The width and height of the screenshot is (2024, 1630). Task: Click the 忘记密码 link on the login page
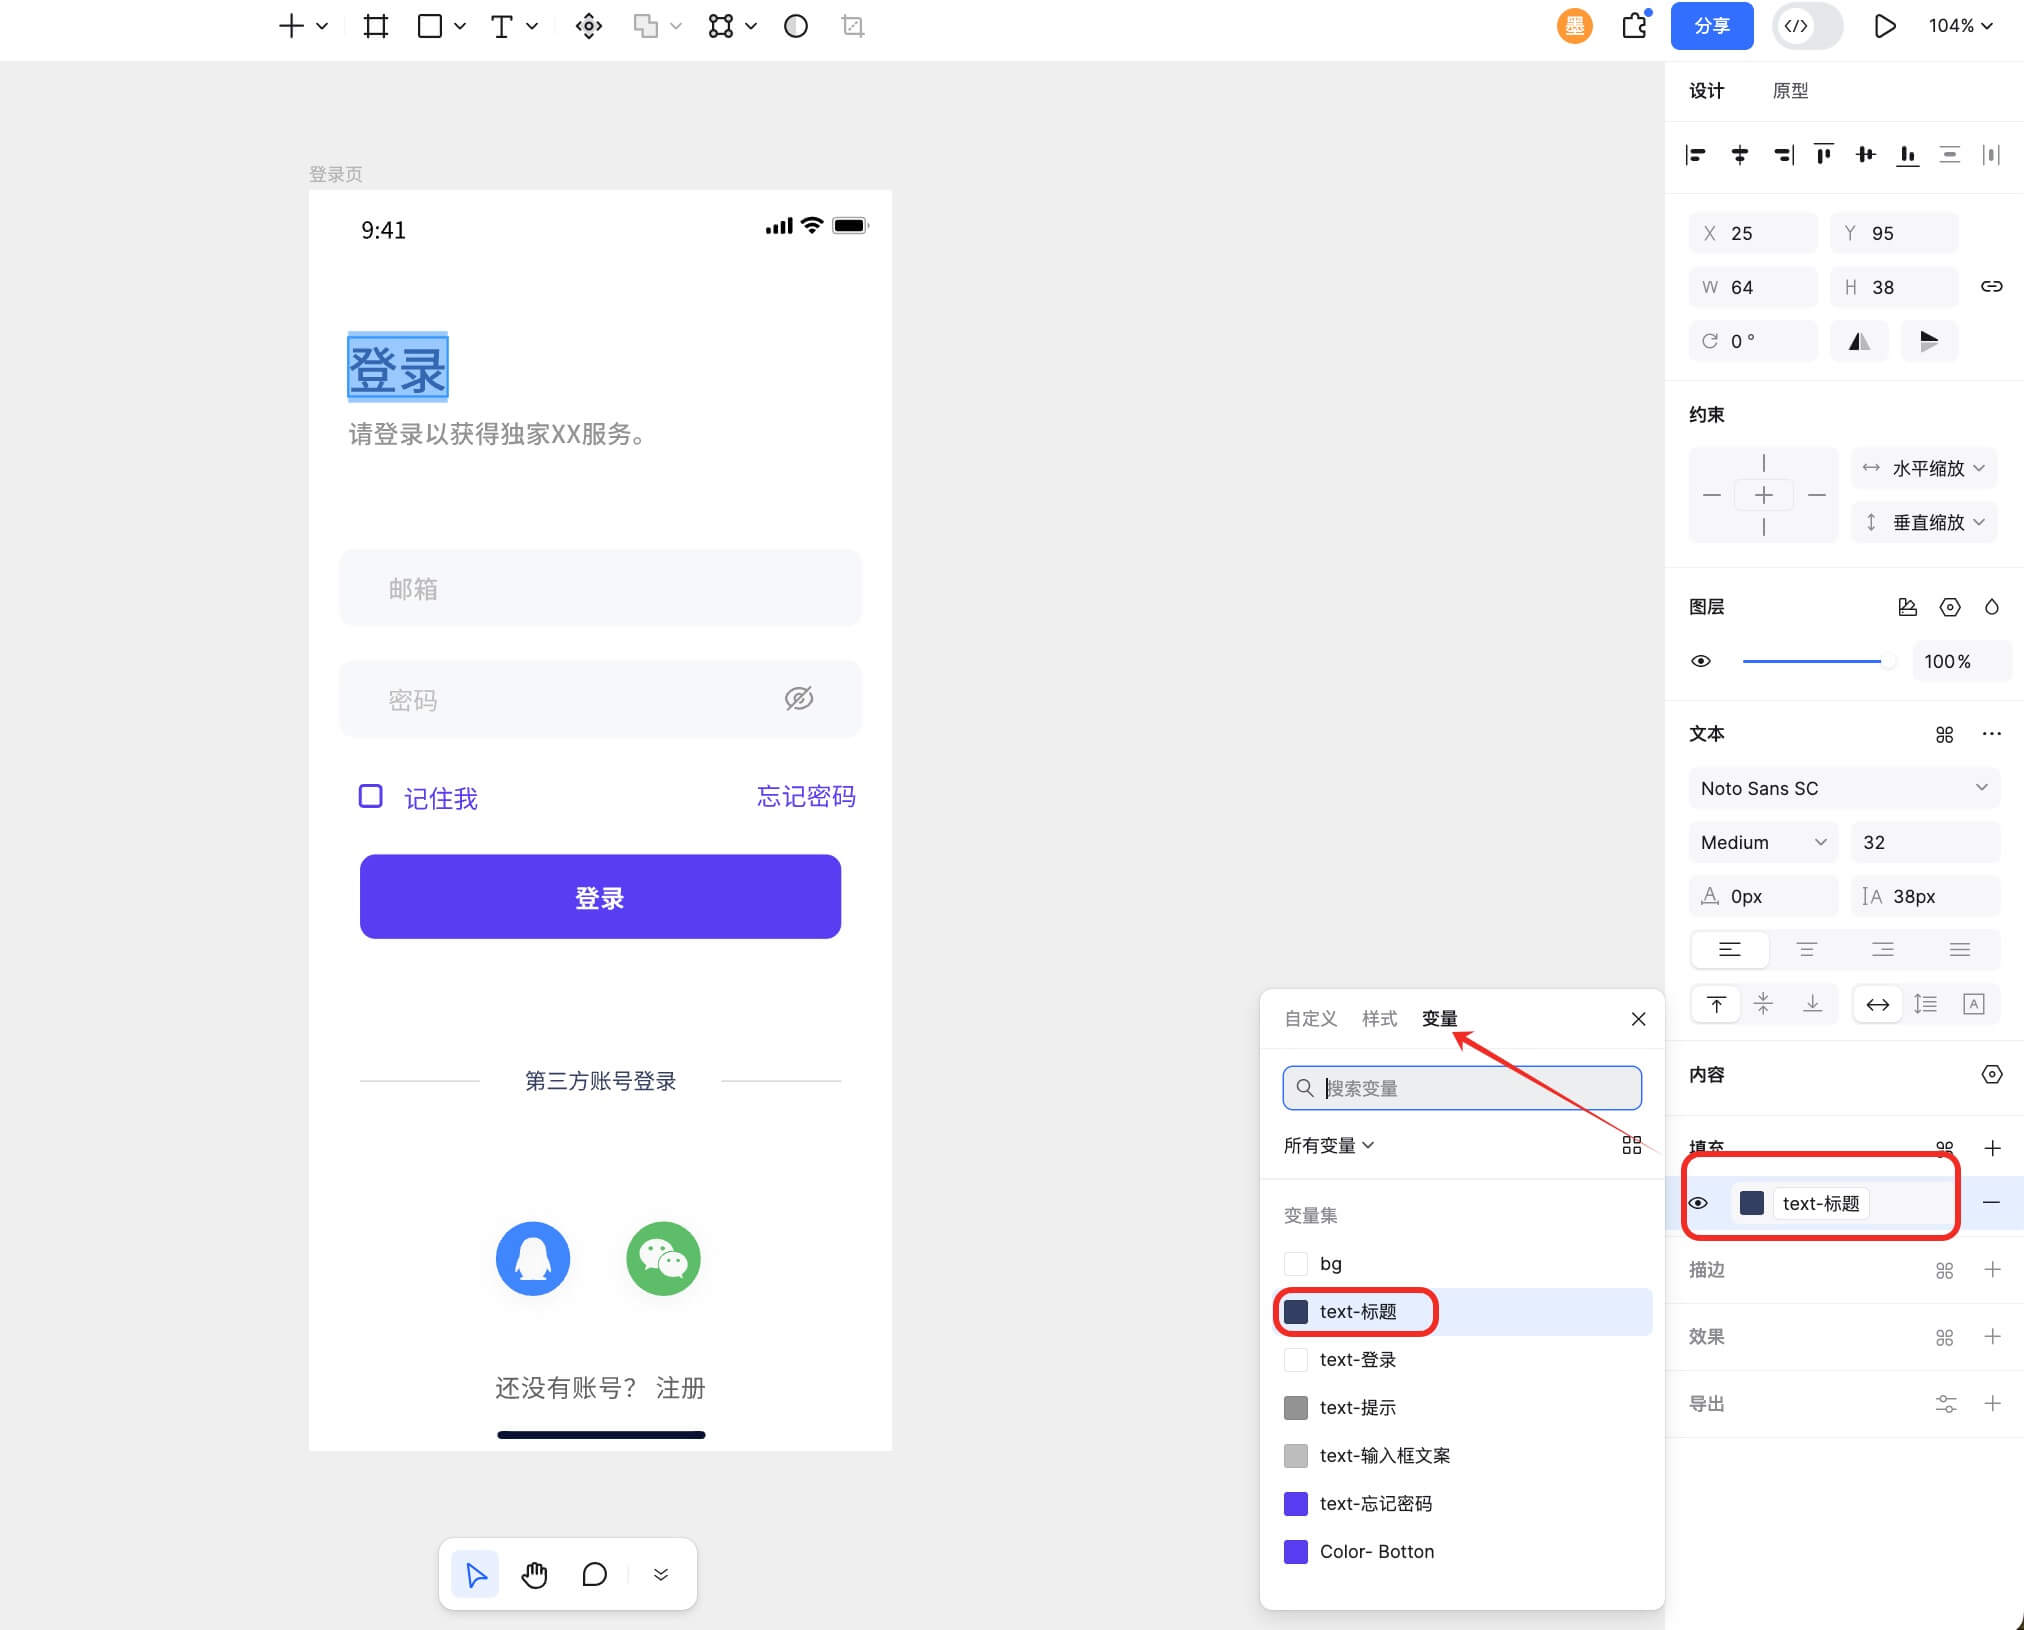coord(806,796)
